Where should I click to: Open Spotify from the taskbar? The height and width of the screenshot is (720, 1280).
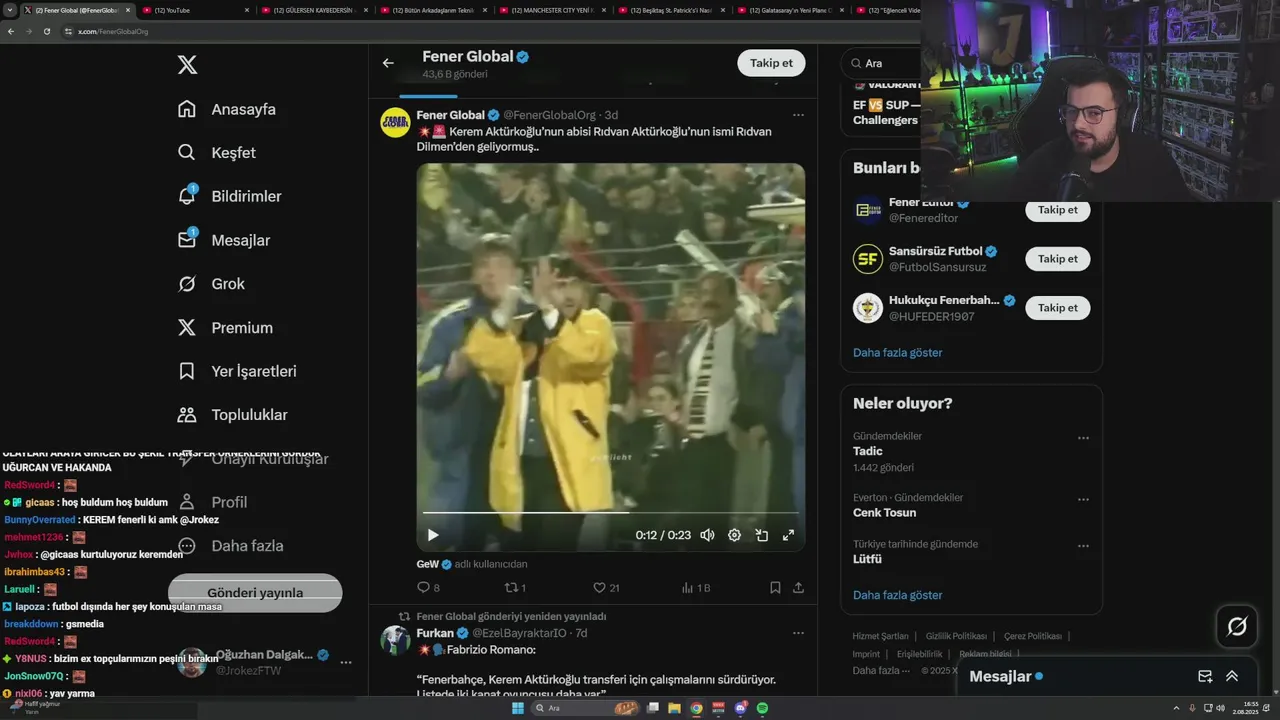click(762, 708)
